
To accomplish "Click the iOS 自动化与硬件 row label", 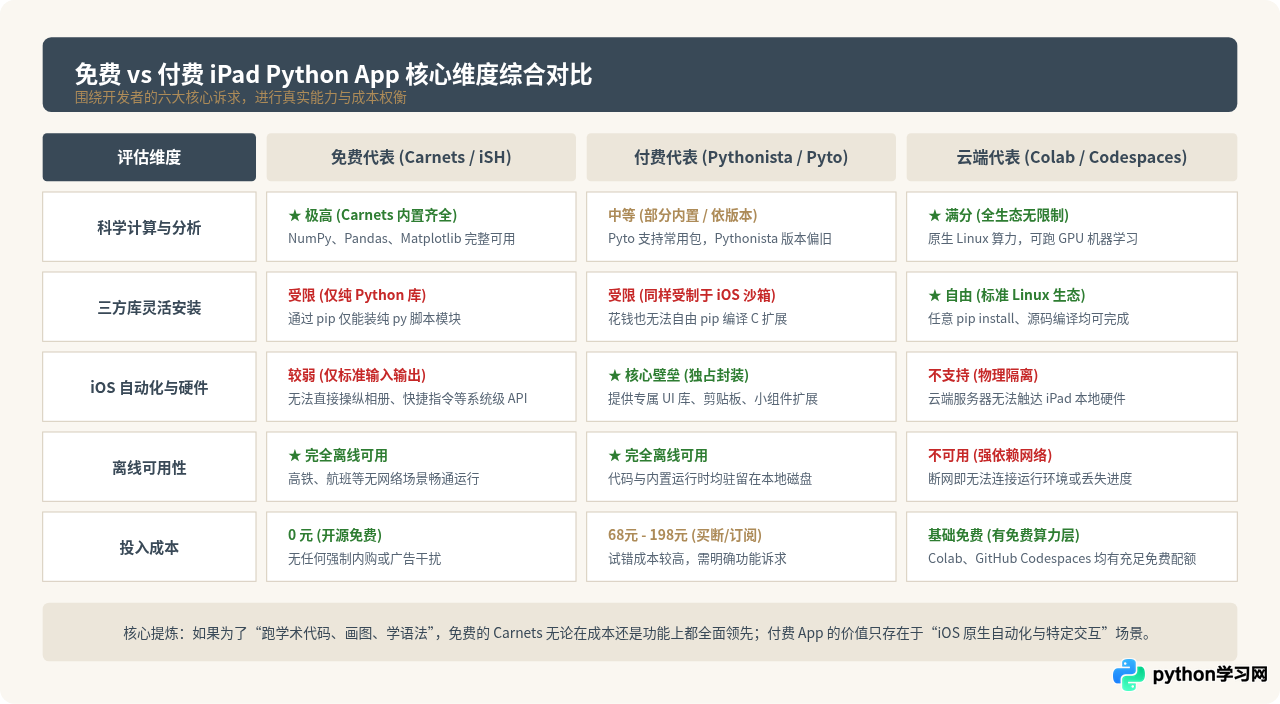I will [x=149, y=387].
